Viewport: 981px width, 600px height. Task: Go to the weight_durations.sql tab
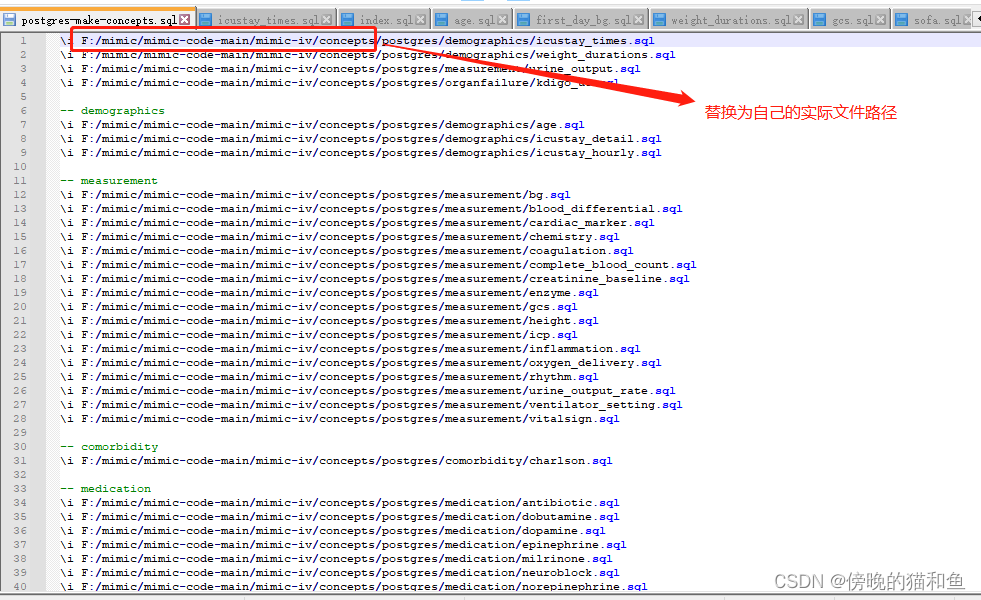729,20
